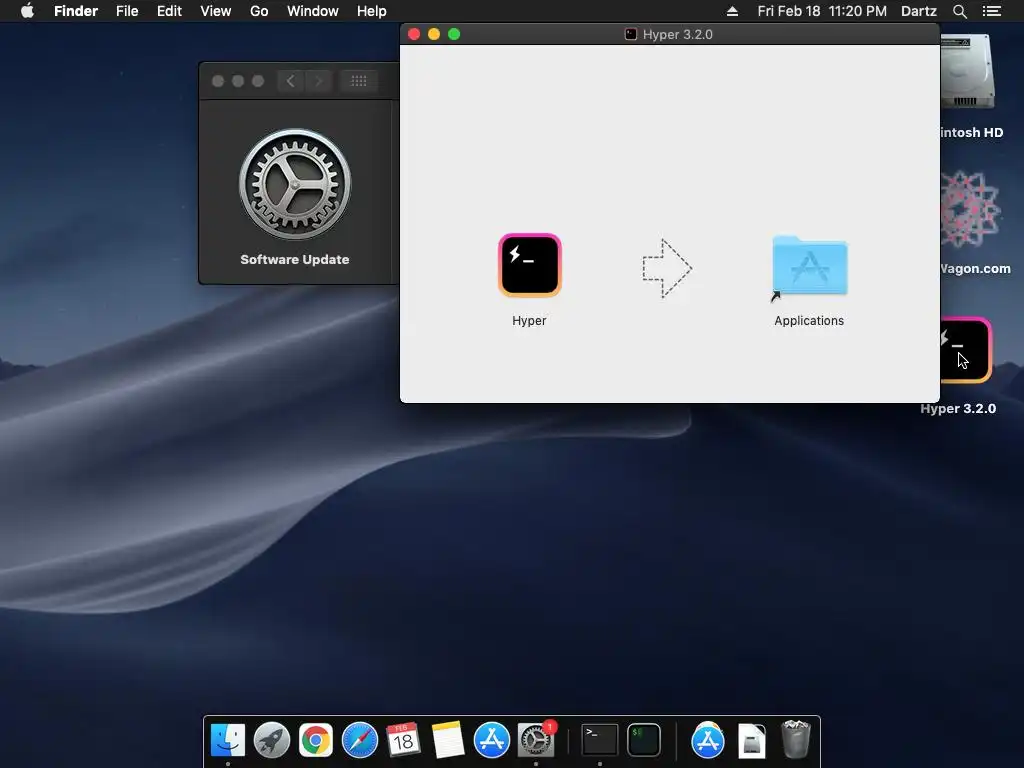Open the Applications folder shortcut

pyautogui.click(x=809, y=266)
